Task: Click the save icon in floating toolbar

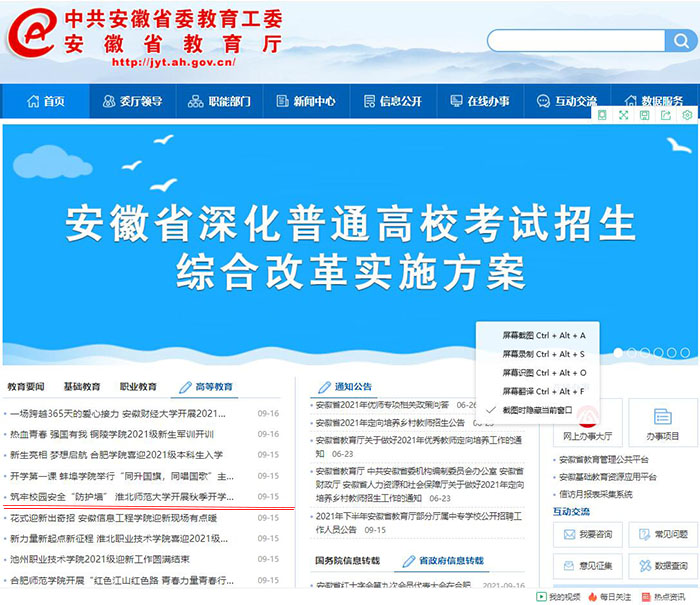Action: click(645, 116)
